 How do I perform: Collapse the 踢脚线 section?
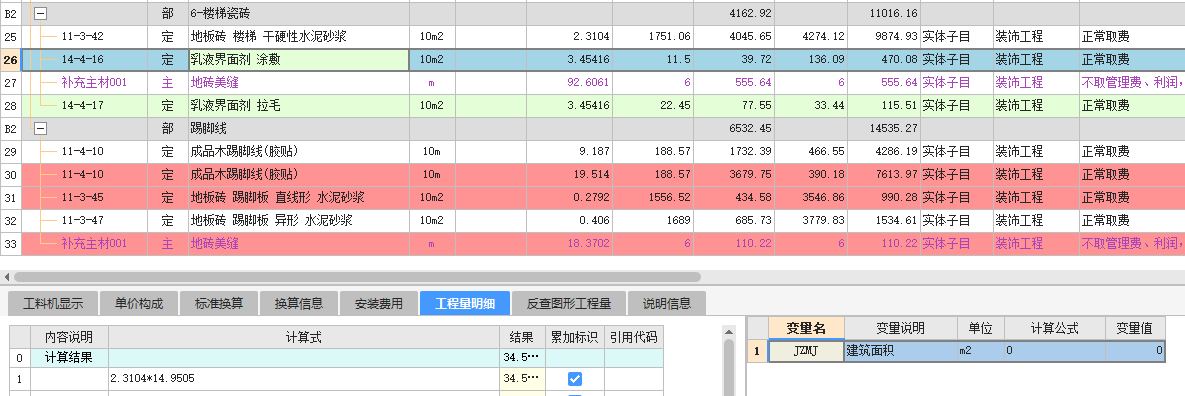coord(41,128)
